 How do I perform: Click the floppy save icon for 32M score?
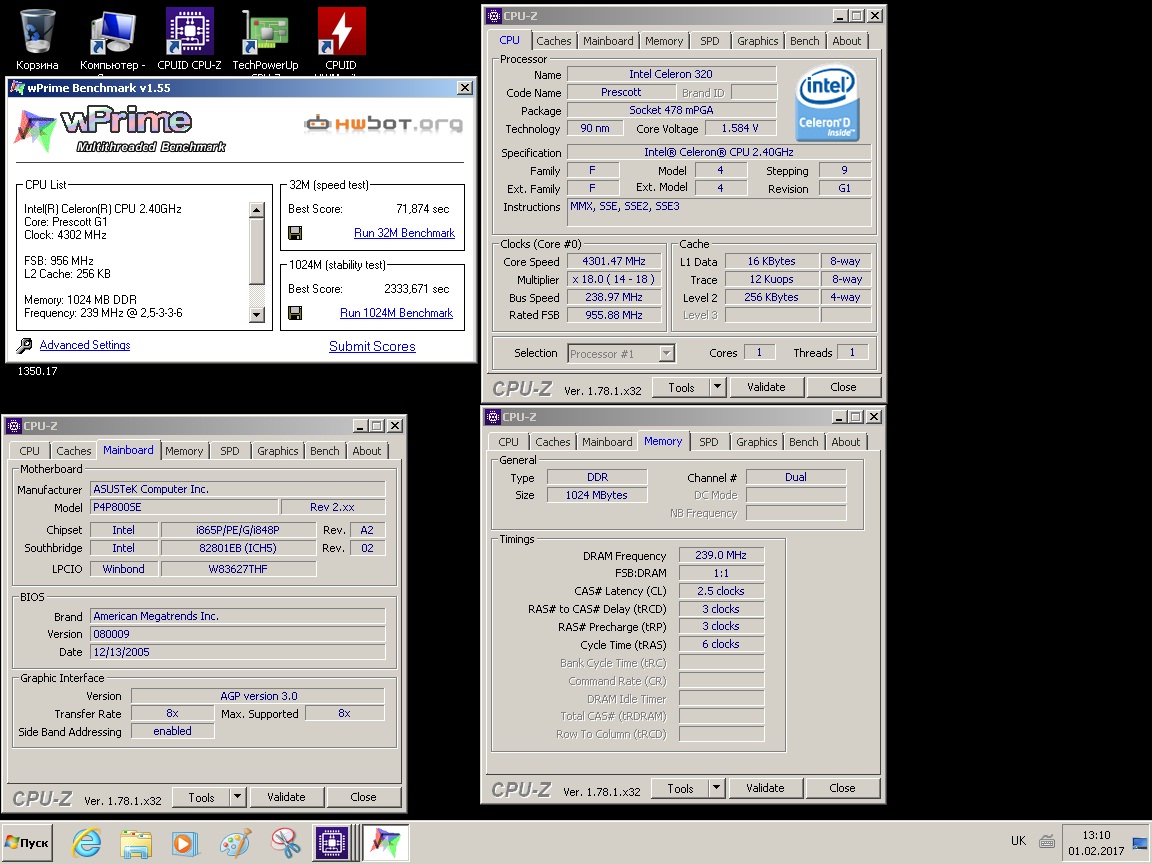pos(295,233)
